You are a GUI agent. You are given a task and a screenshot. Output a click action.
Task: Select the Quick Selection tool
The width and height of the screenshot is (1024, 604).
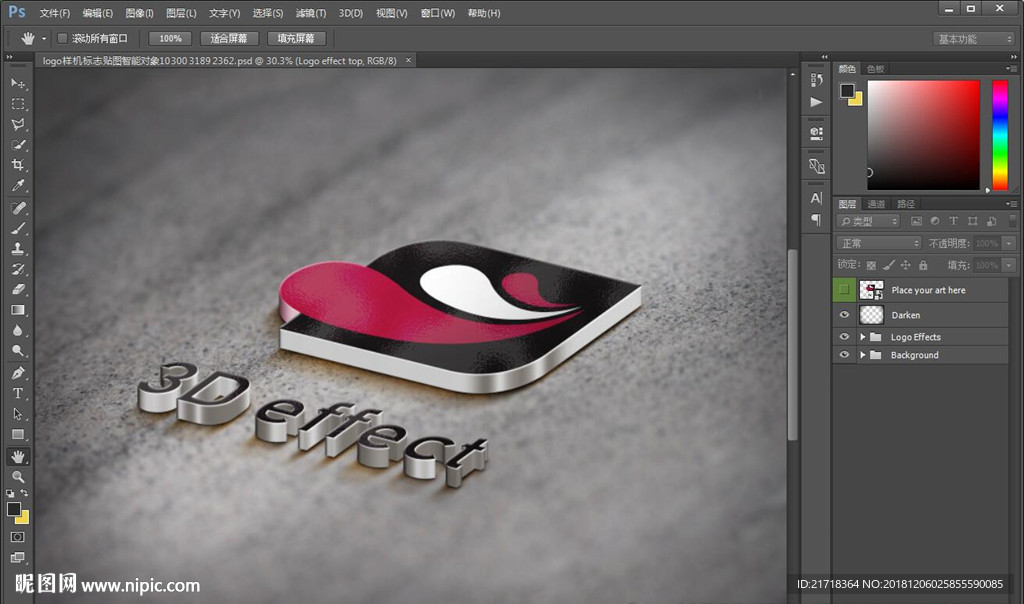coord(18,144)
